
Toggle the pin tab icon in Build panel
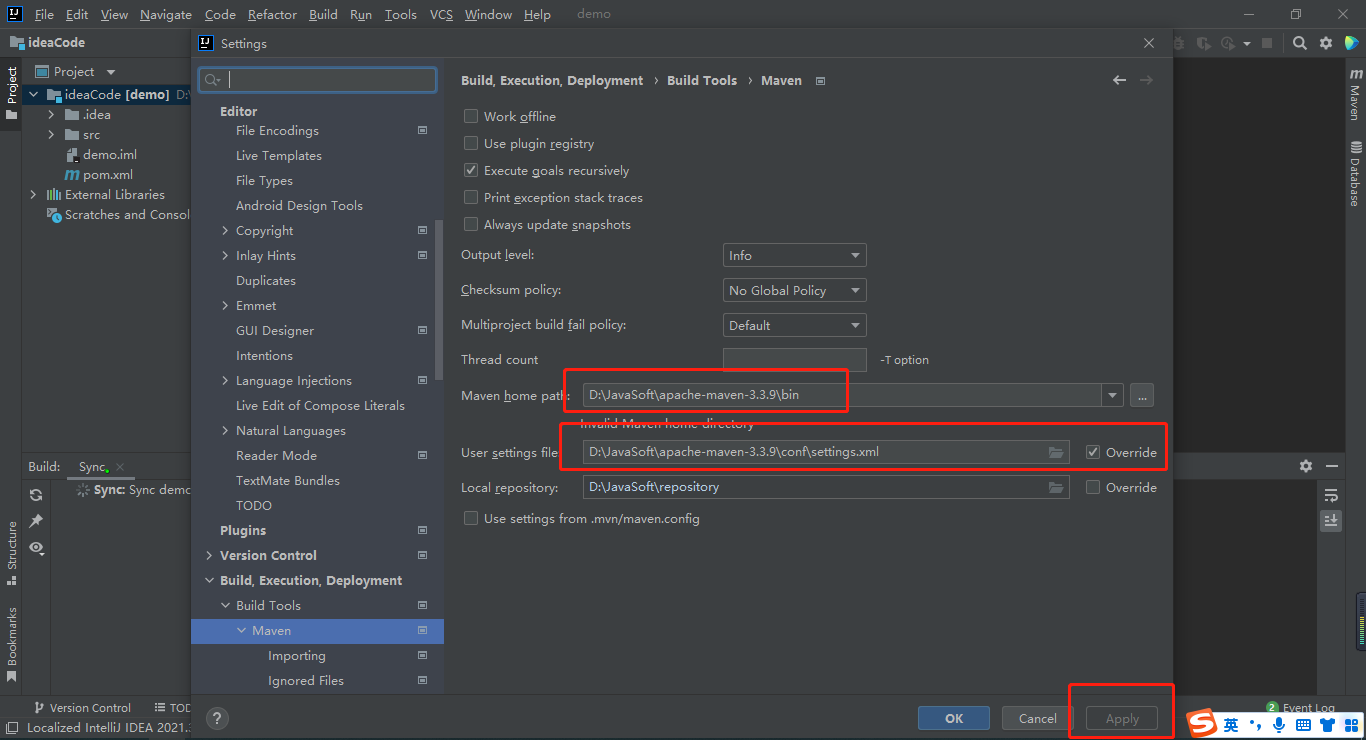point(36,521)
